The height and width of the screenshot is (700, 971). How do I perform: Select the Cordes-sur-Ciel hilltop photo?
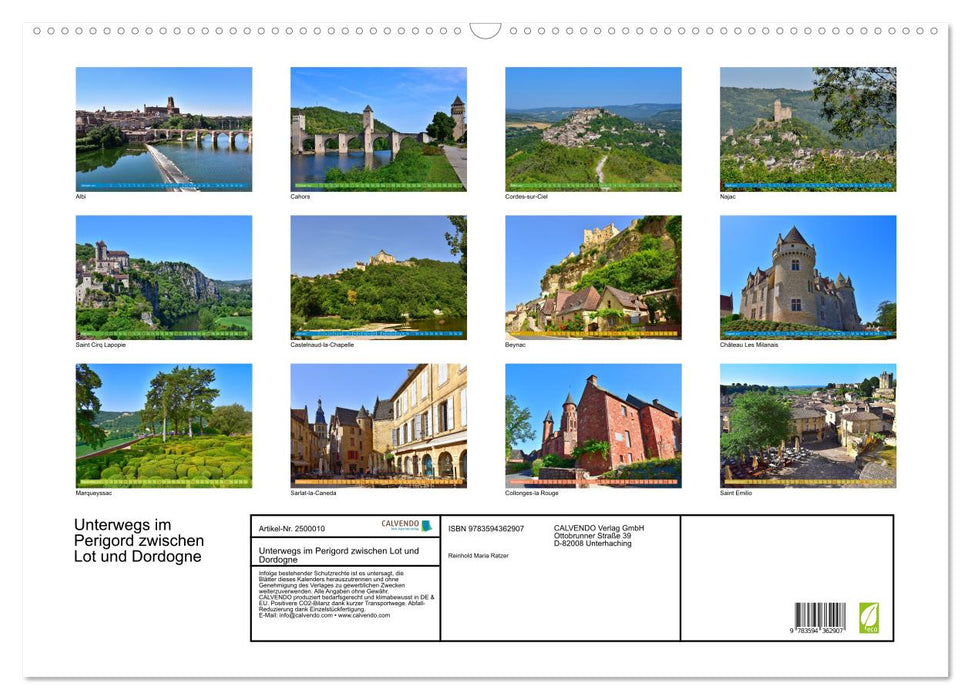(x=593, y=129)
